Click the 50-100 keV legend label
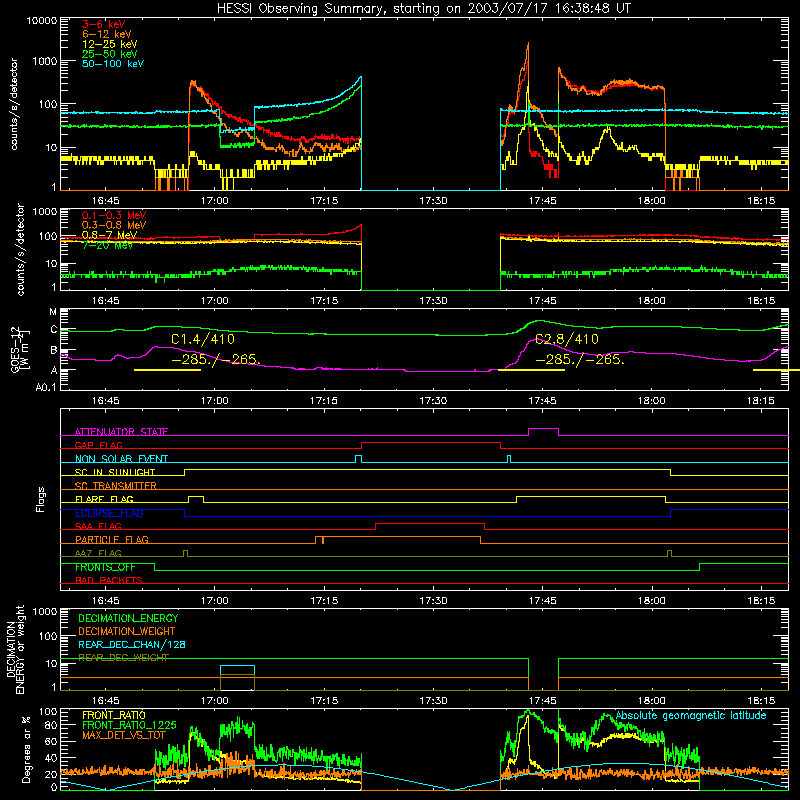 (x=113, y=63)
